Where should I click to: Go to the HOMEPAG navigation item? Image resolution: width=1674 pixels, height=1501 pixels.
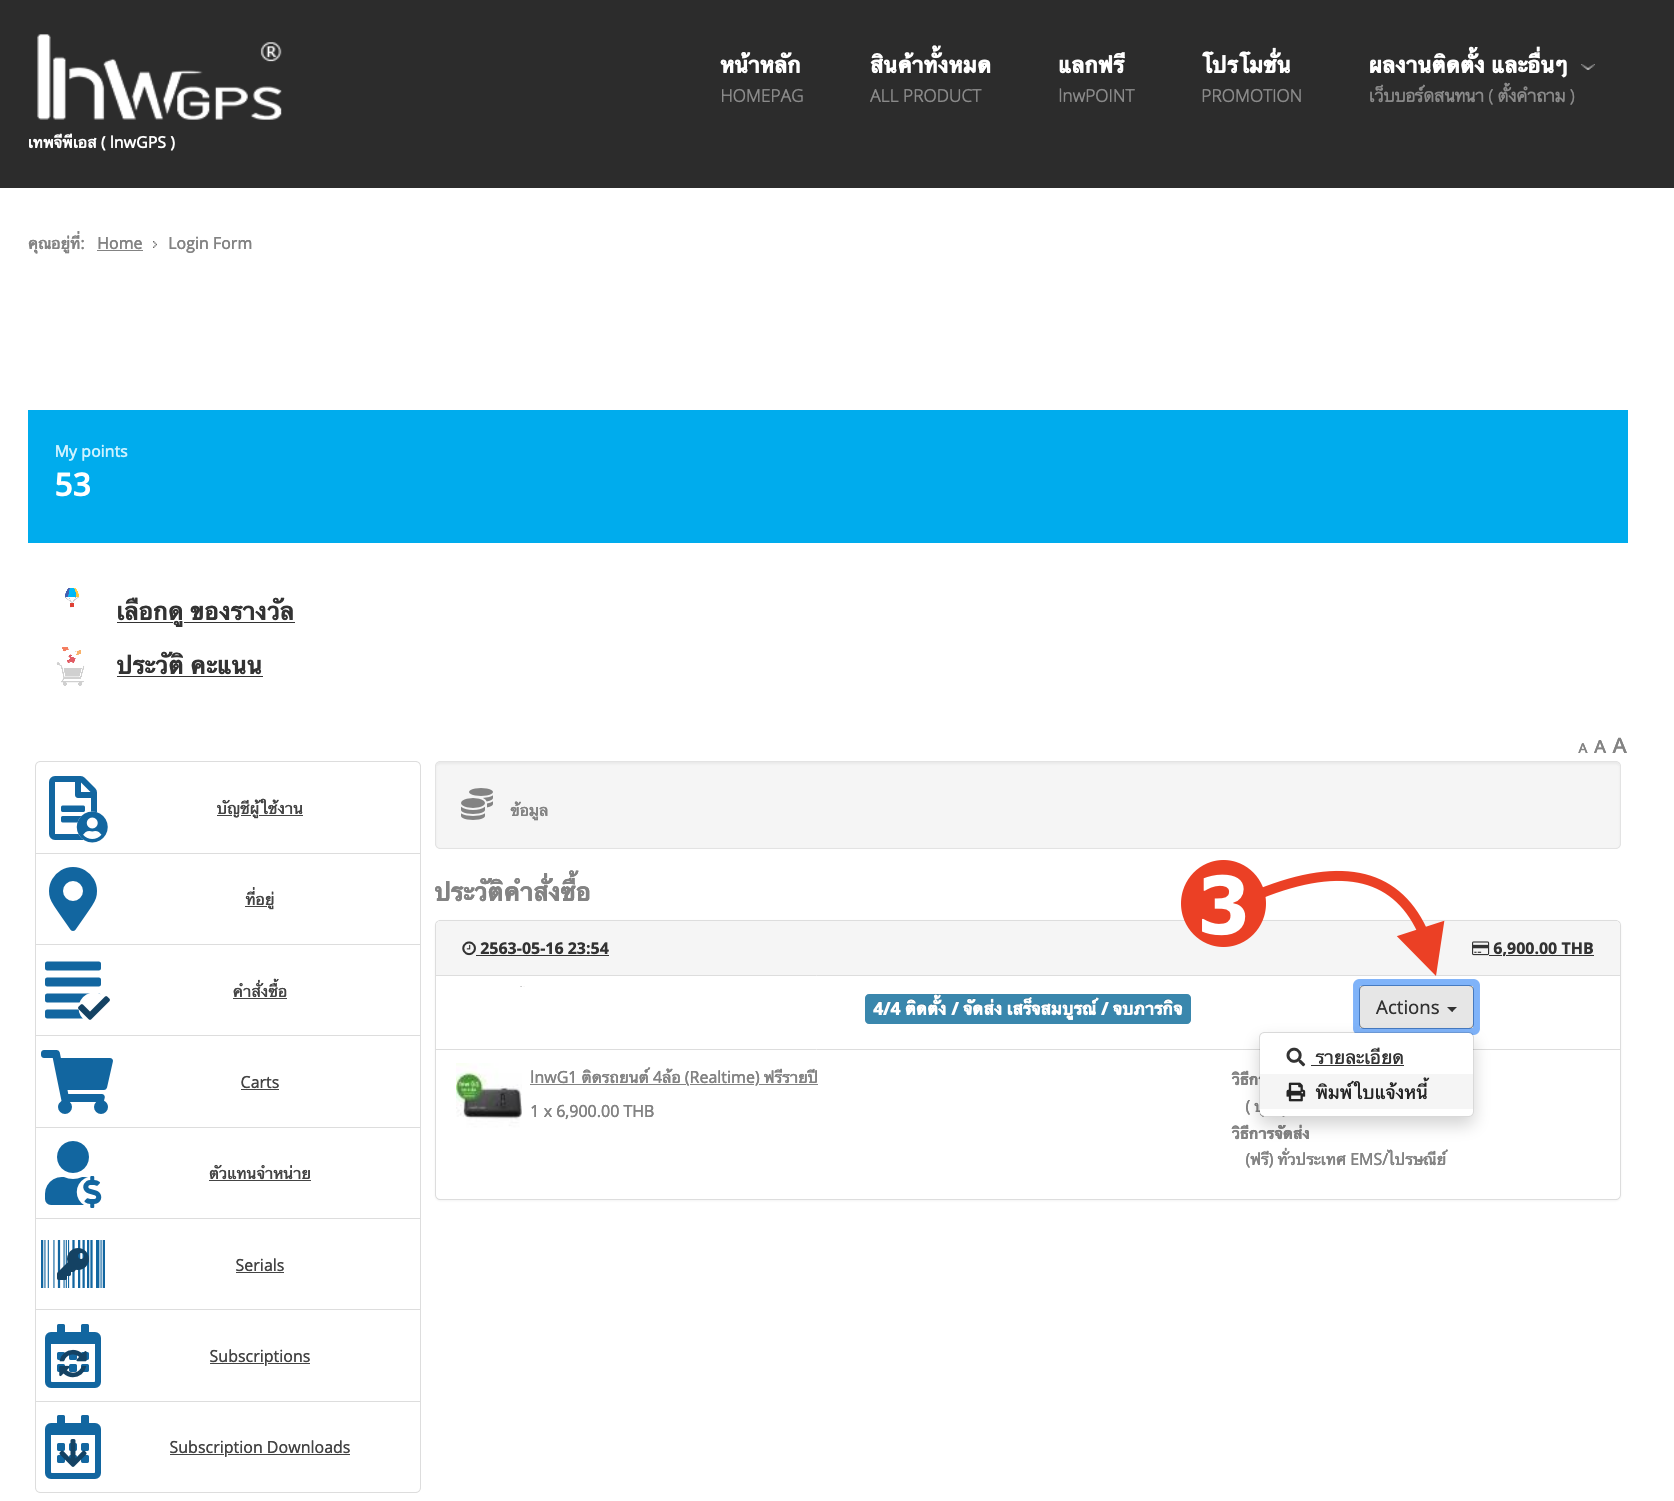pos(761,80)
